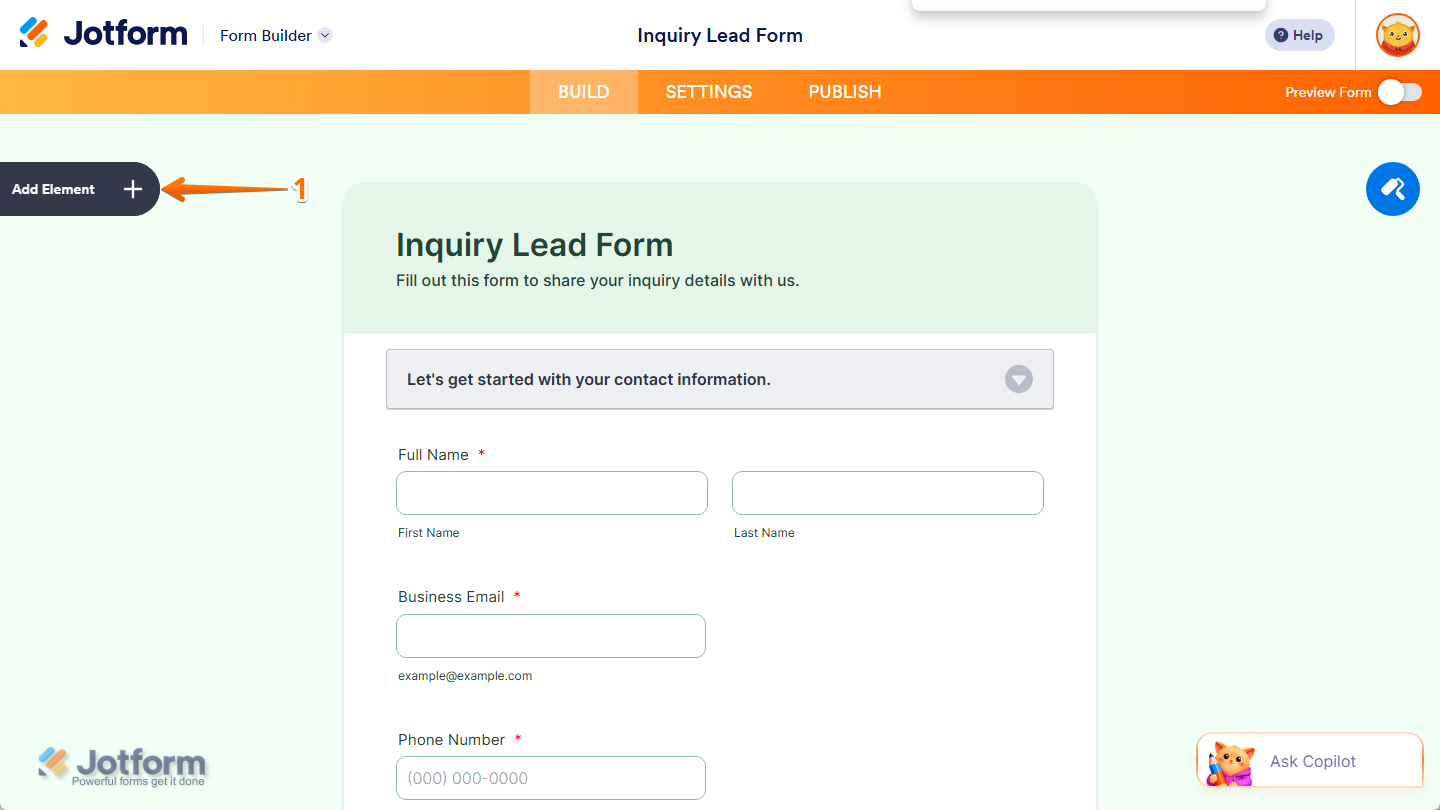Switch to the SETTINGS tab

pyautogui.click(x=708, y=91)
